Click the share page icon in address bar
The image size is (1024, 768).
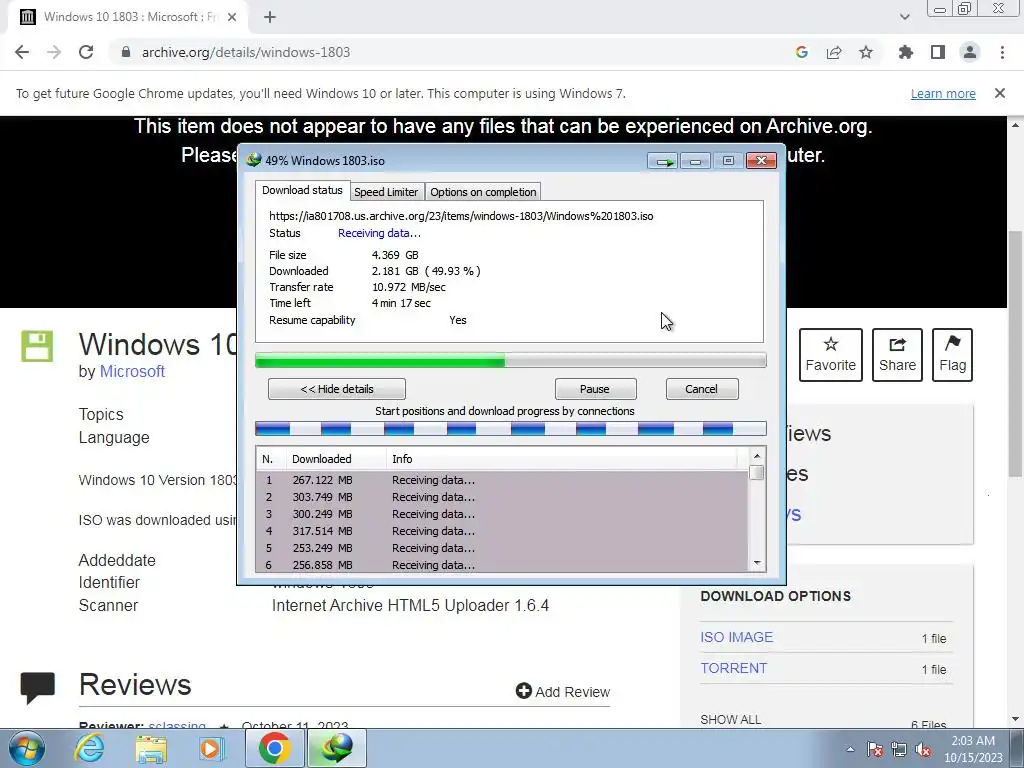(x=834, y=52)
